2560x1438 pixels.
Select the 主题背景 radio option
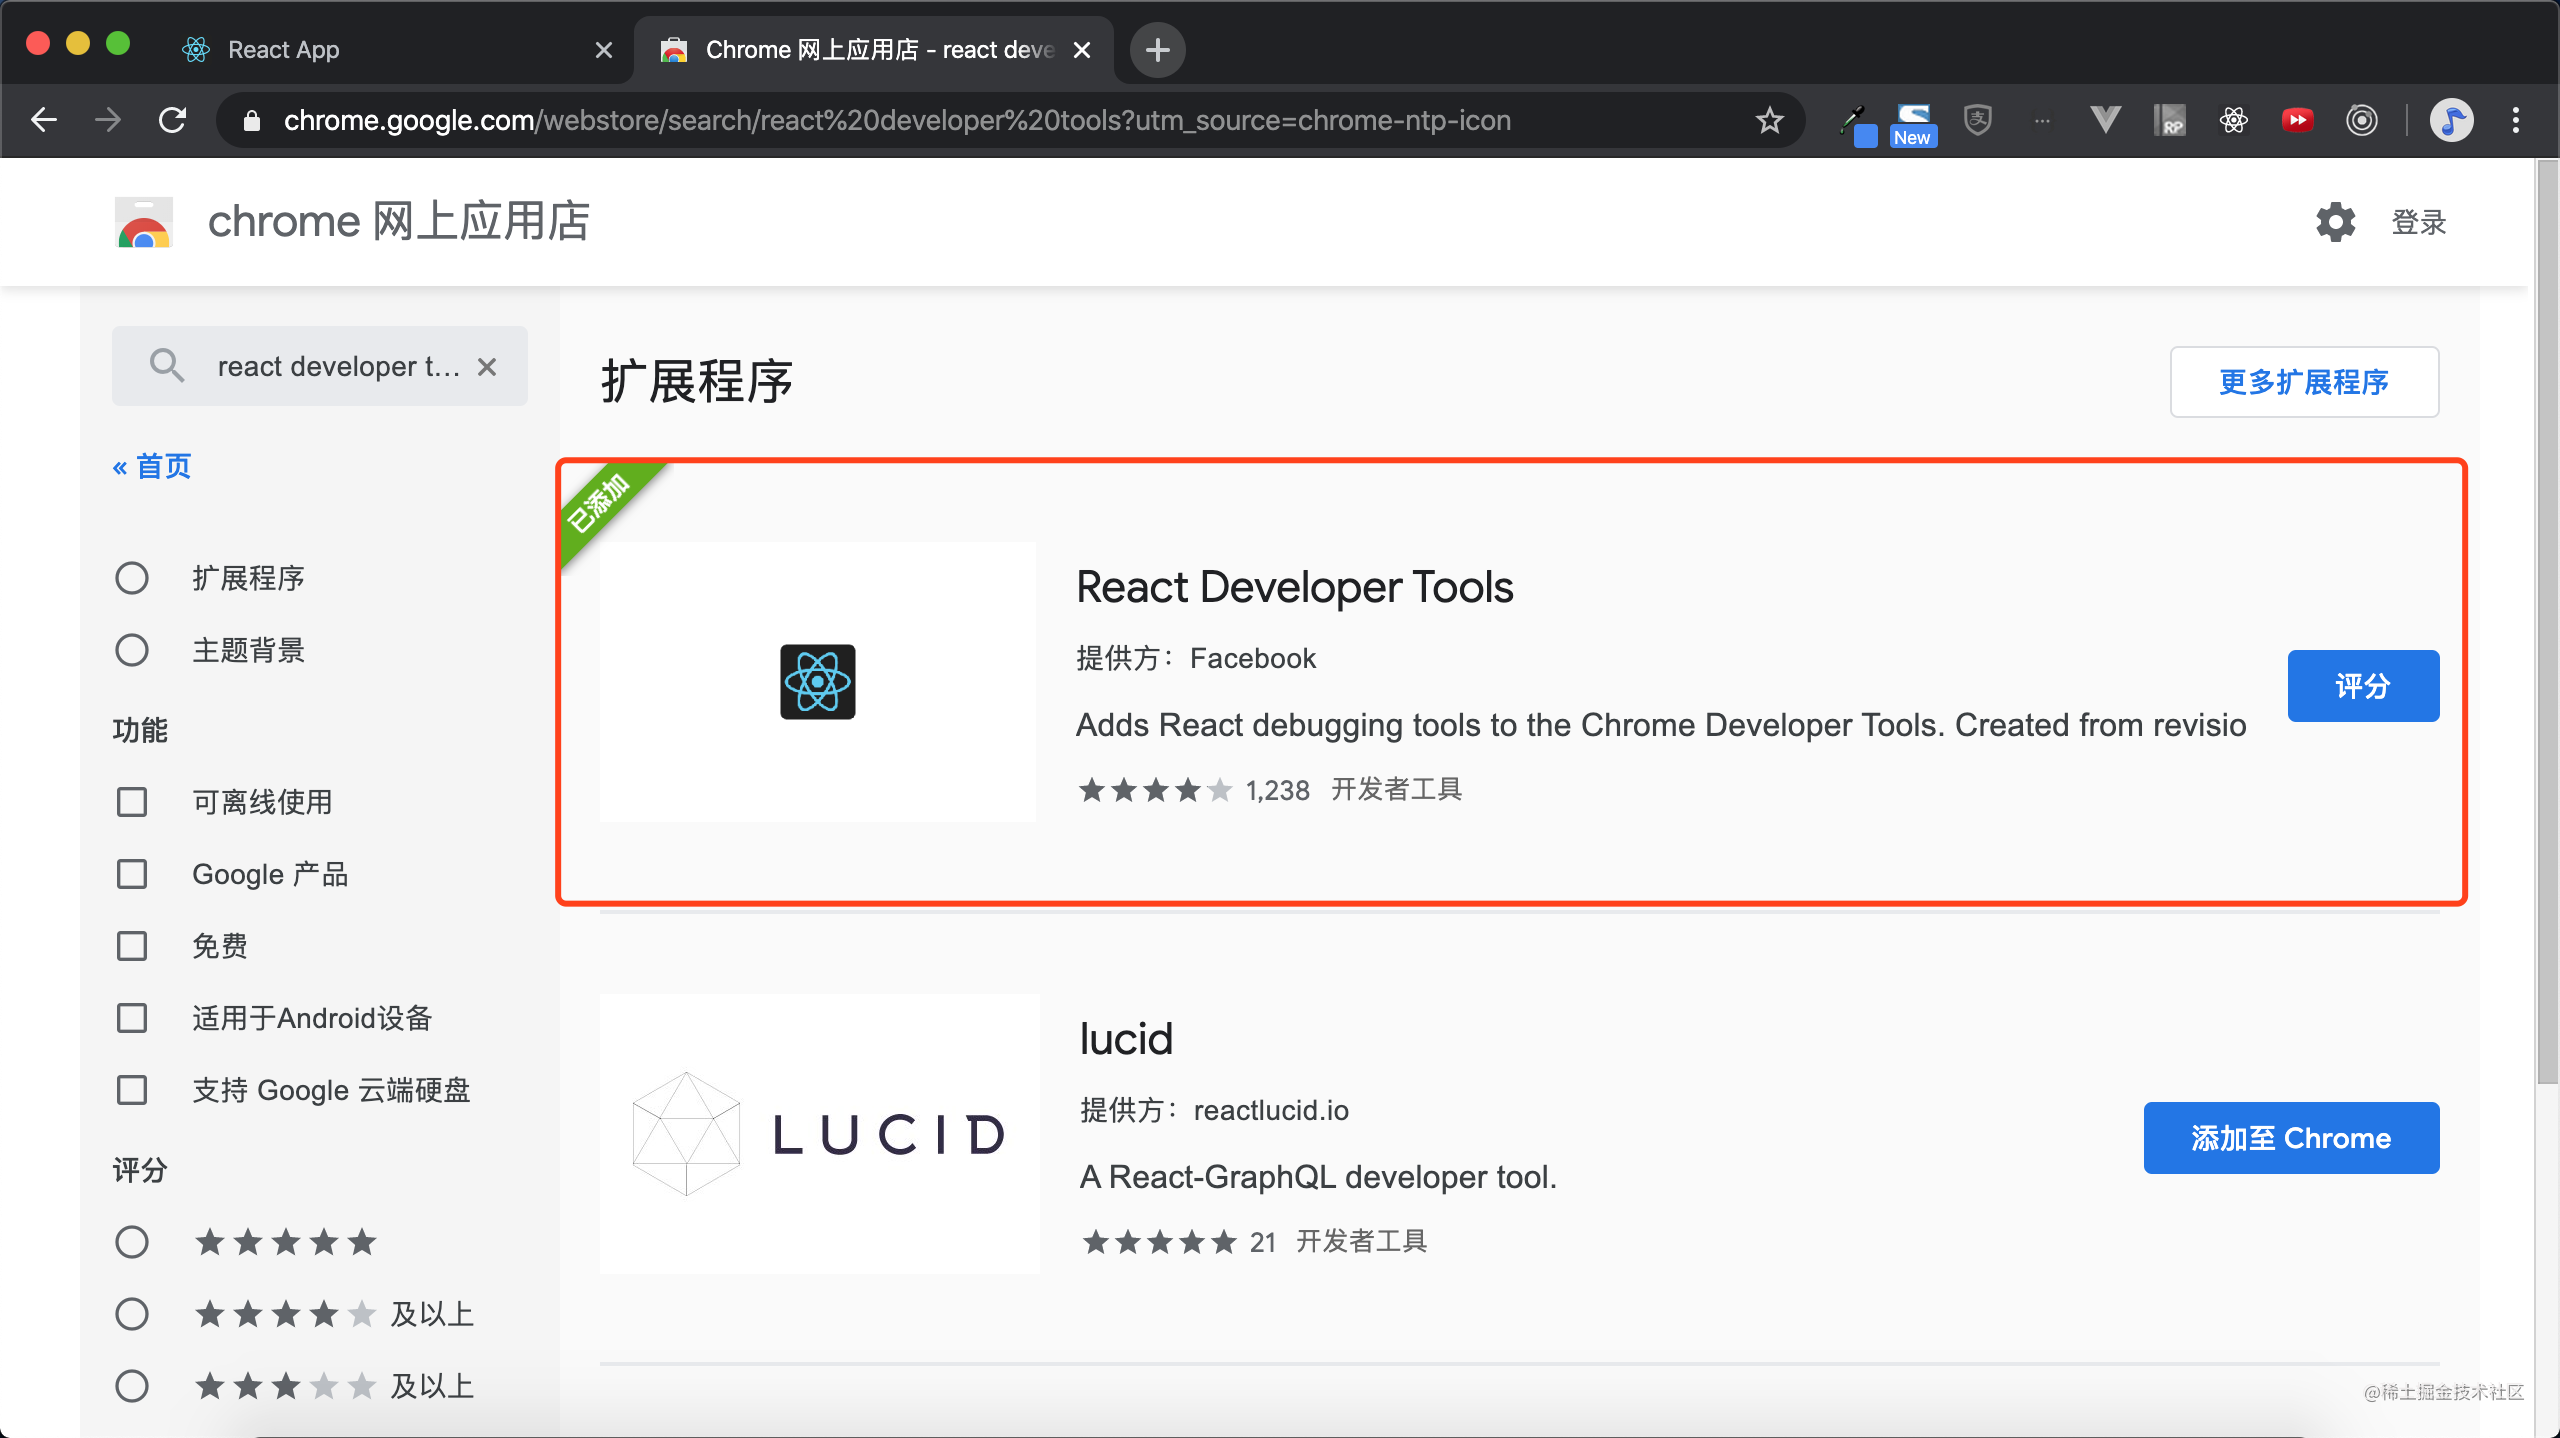[132, 650]
